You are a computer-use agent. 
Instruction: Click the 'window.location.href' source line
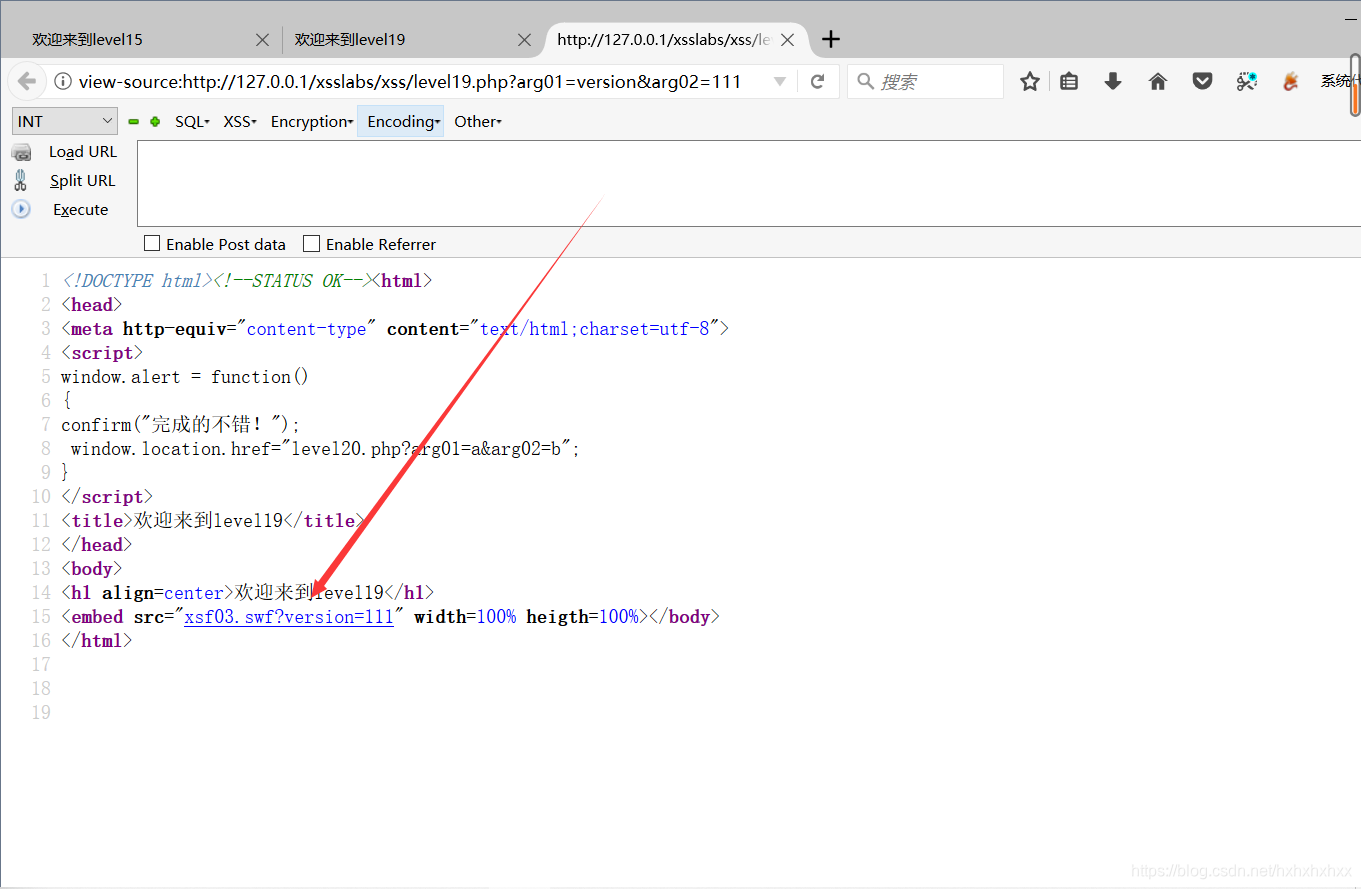click(325, 449)
